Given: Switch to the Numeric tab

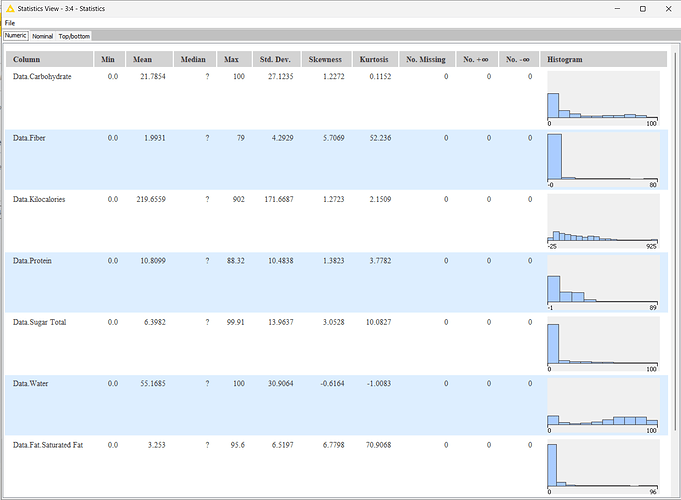Looking at the screenshot, I should click(16, 36).
